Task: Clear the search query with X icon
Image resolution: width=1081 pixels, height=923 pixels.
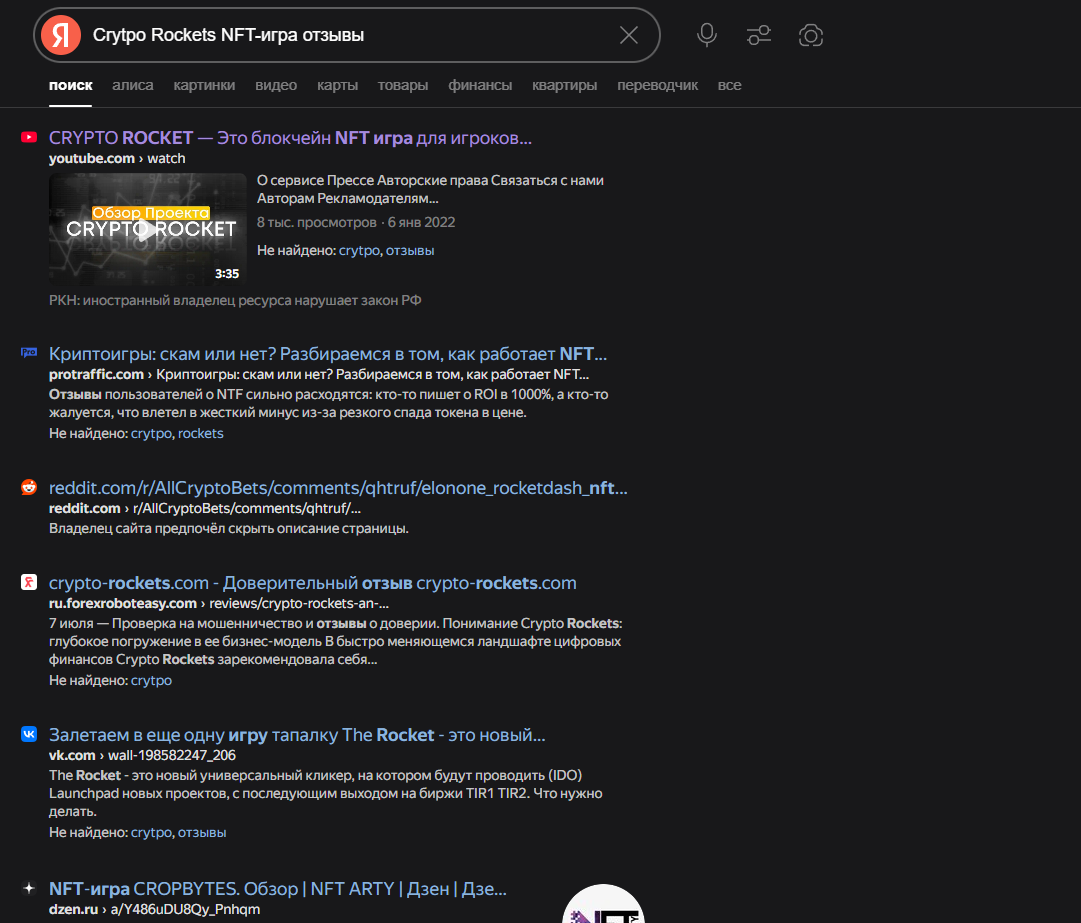Action: (628, 35)
